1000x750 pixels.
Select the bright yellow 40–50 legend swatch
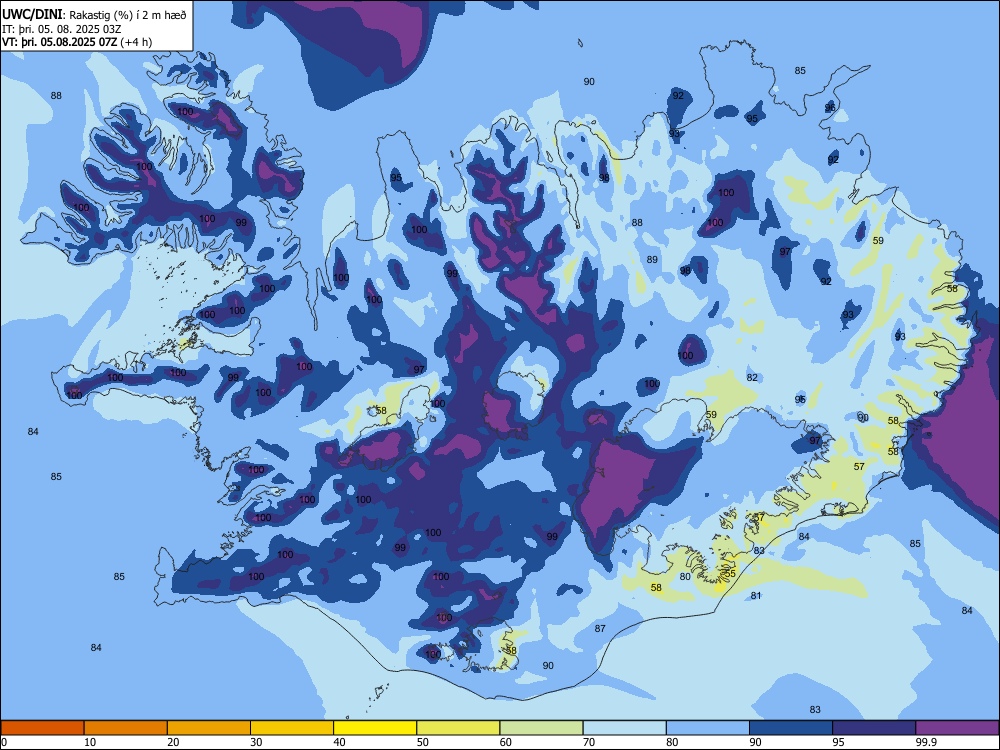[x=375, y=728]
